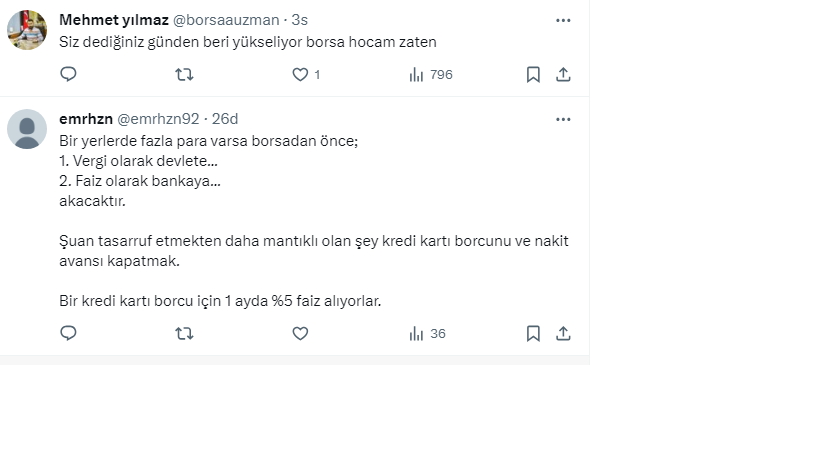Viewport: 837px width, 463px height.
Task: Share emrhzn's tweet
Action: tap(563, 334)
